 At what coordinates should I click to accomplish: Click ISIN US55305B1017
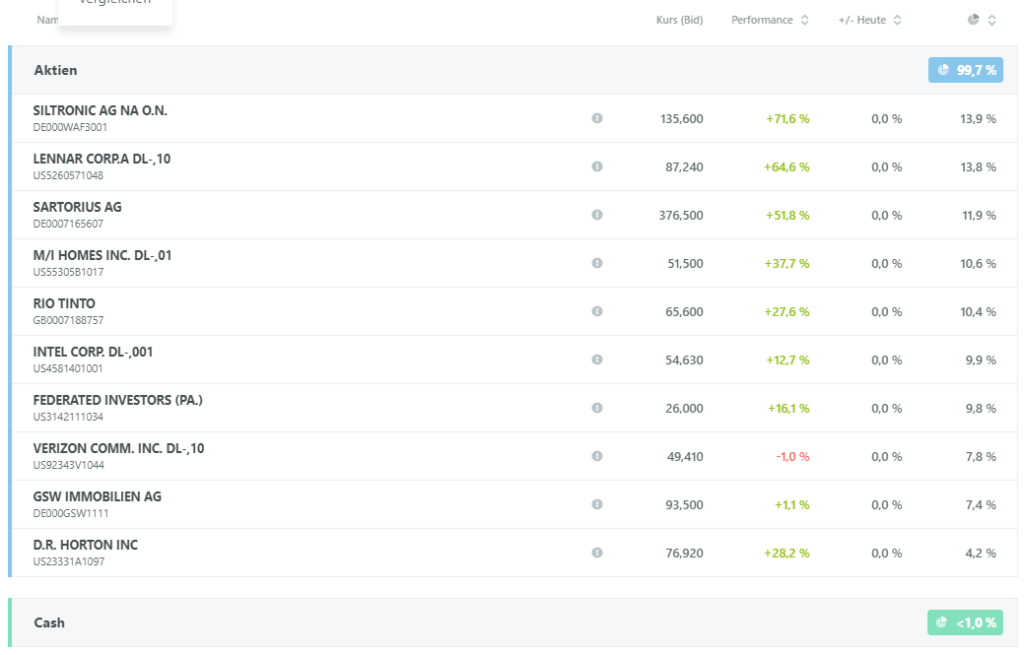pyautogui.click(x=68, y=272)
